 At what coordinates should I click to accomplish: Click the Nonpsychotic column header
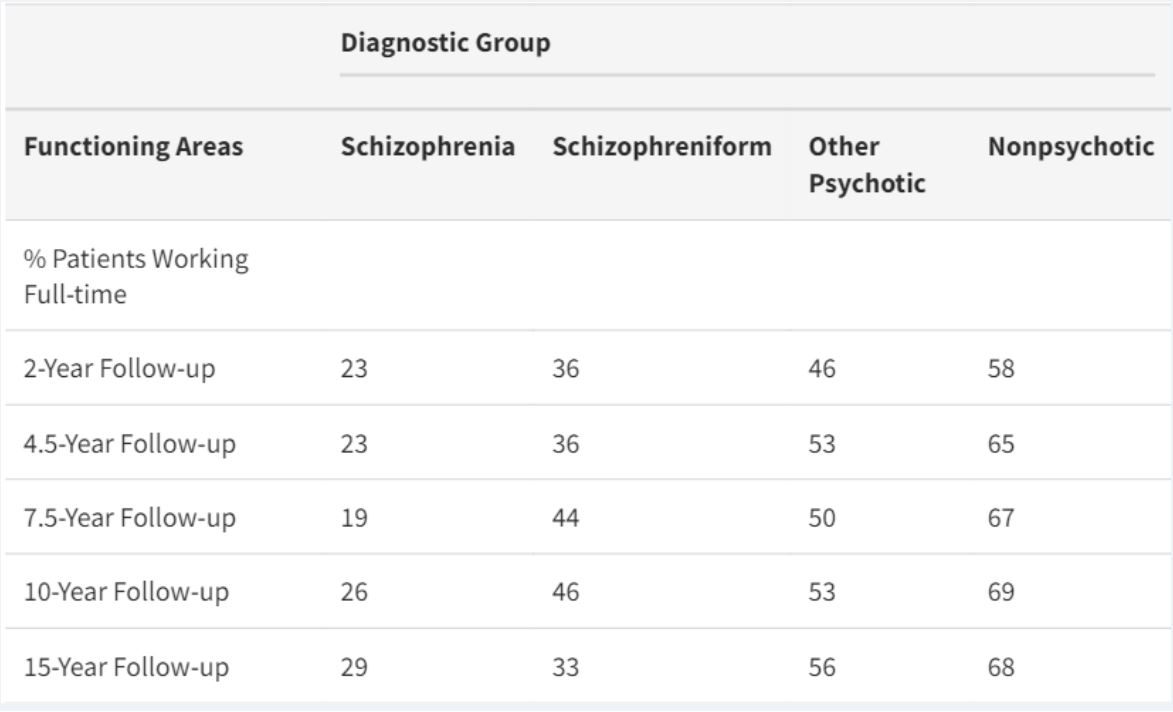1071,147
